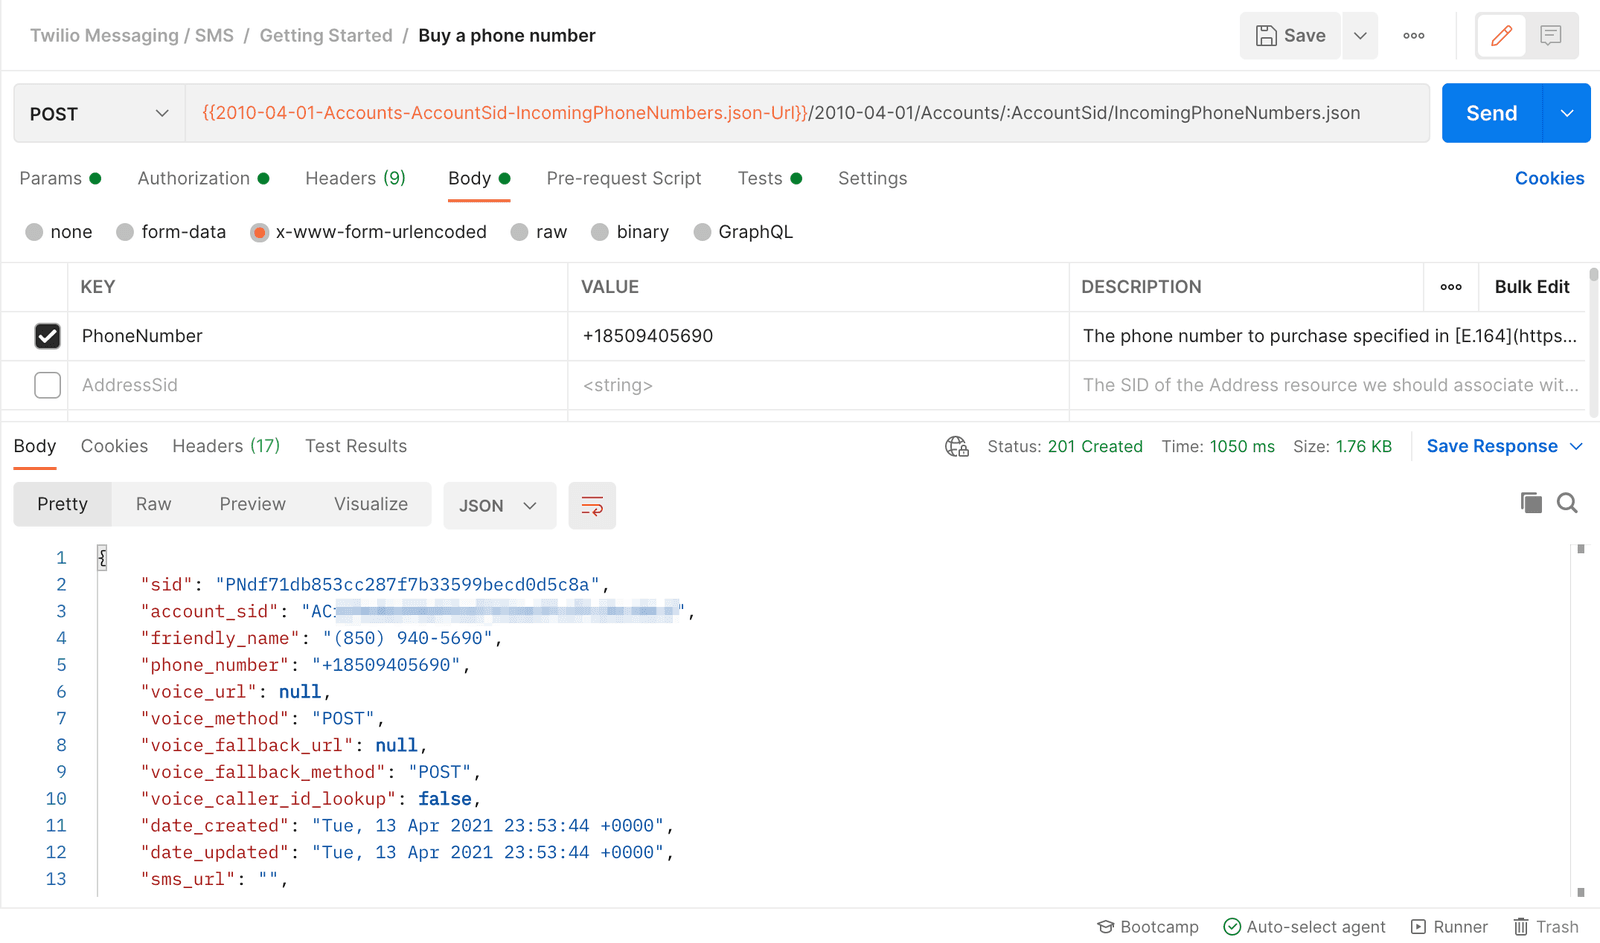Viewport: 1600px width, 943px height.
Task: Open proxy settings via the globe icon
Action: click(x=956, y=446)
